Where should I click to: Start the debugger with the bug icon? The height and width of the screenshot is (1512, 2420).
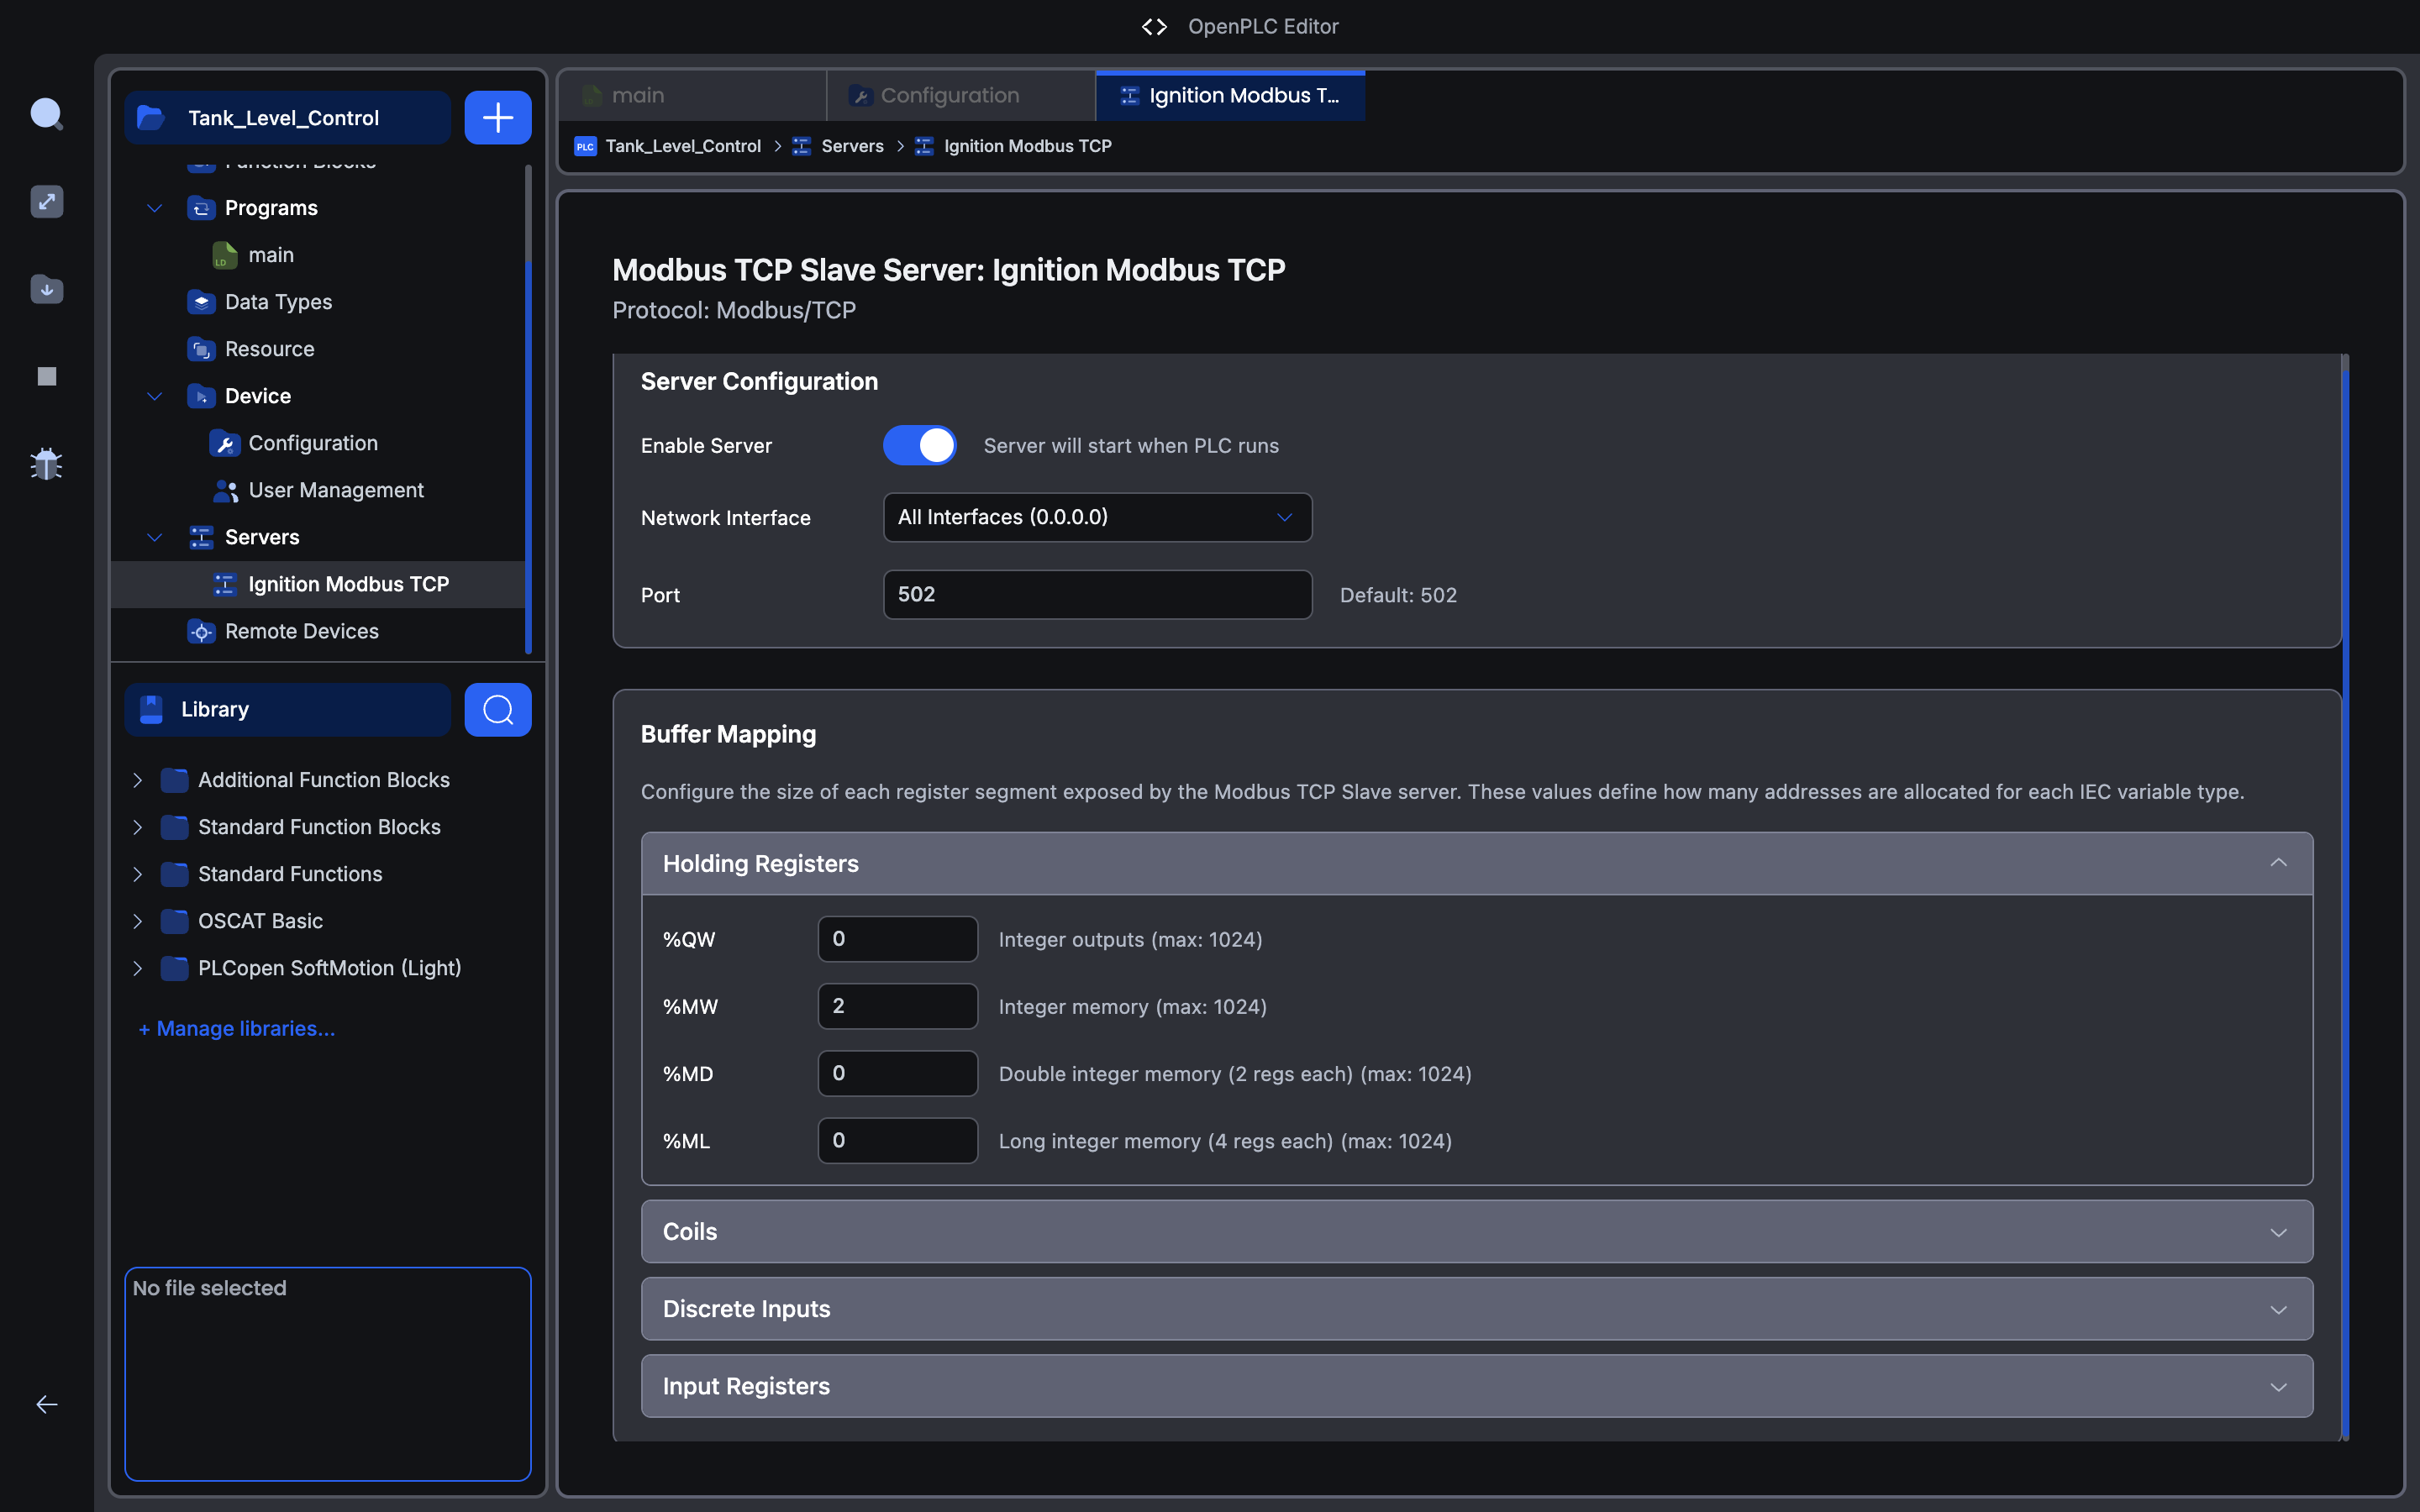click(x=47, y=464)
